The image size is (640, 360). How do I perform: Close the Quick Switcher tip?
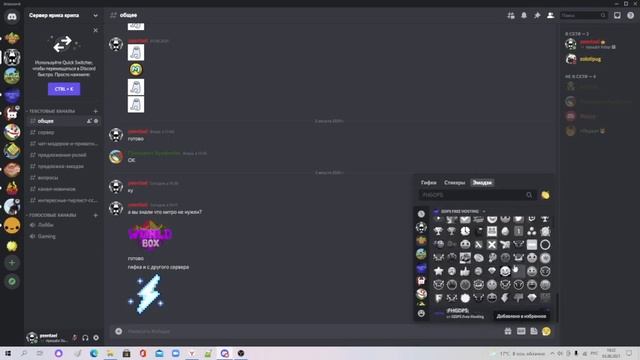[x=96, y=30]
